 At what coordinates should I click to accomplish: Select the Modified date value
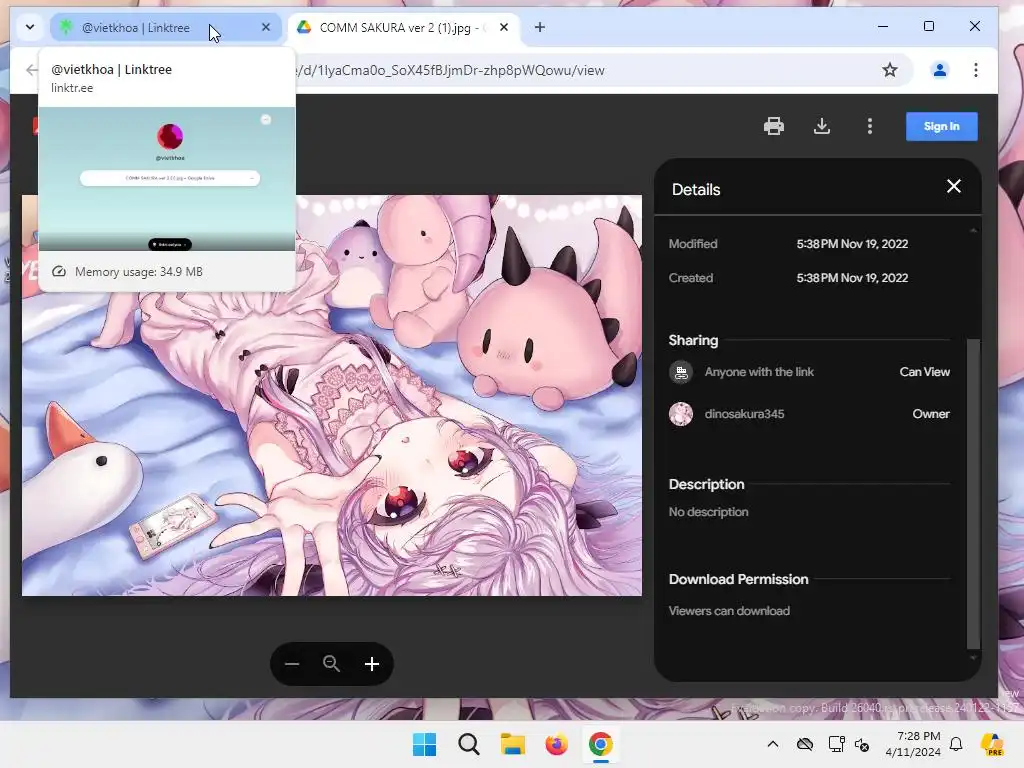[852, 244]
